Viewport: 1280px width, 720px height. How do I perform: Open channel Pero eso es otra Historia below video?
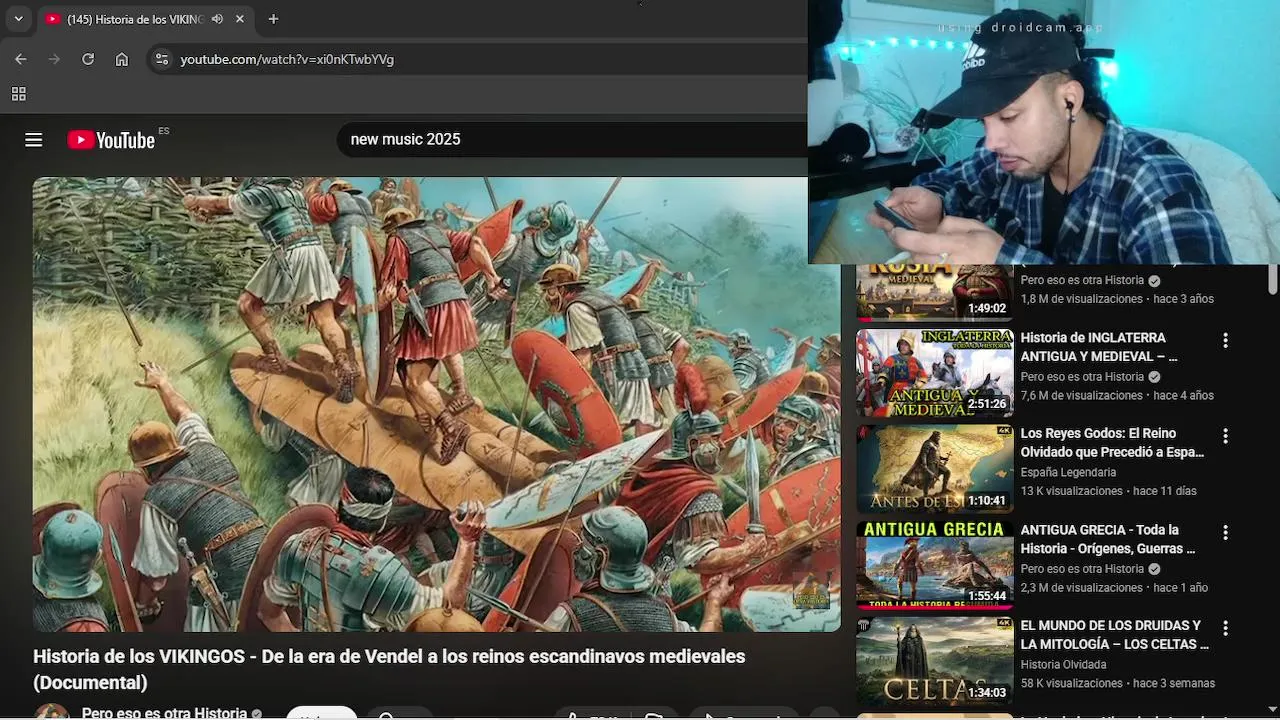[x=164, y=713]
